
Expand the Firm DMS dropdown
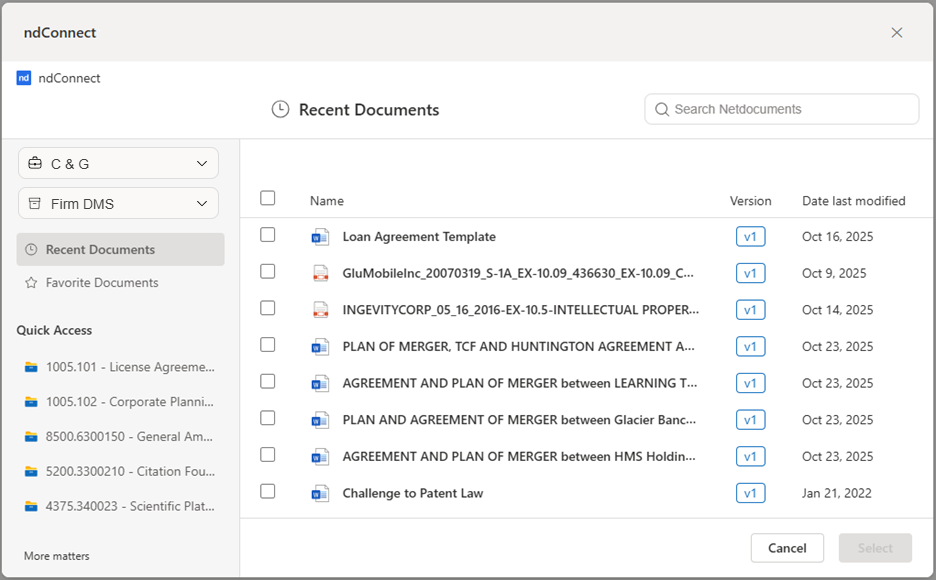pyautogui.click(x=118, y=204)
